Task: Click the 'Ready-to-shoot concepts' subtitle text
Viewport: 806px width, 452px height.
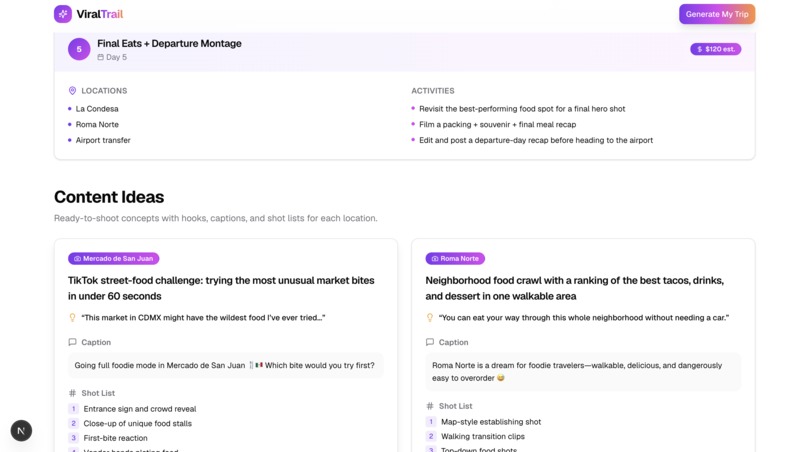Action: [x=215, y=218]
